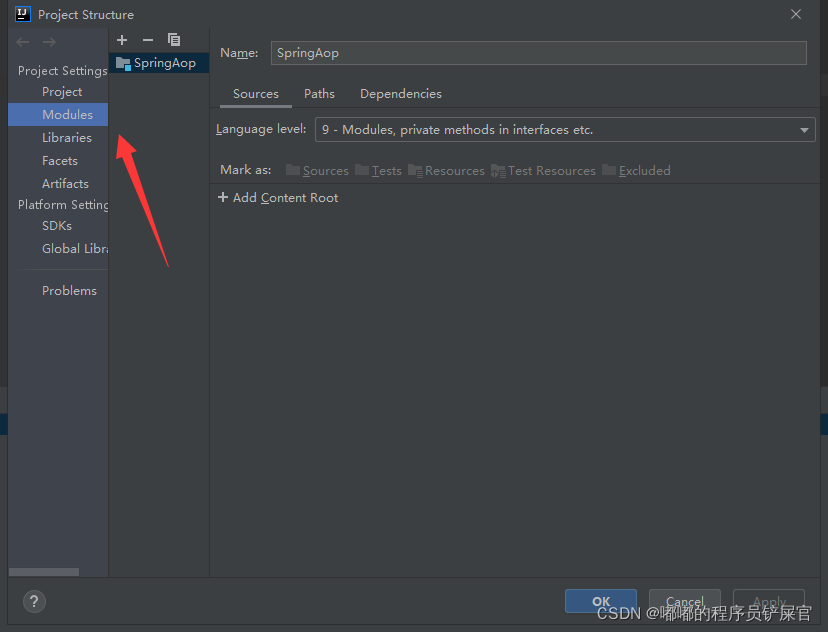Open SDKs under Platform Settings
The width and height of the screenshot is (828, 632).
click(x=57, y=226)
